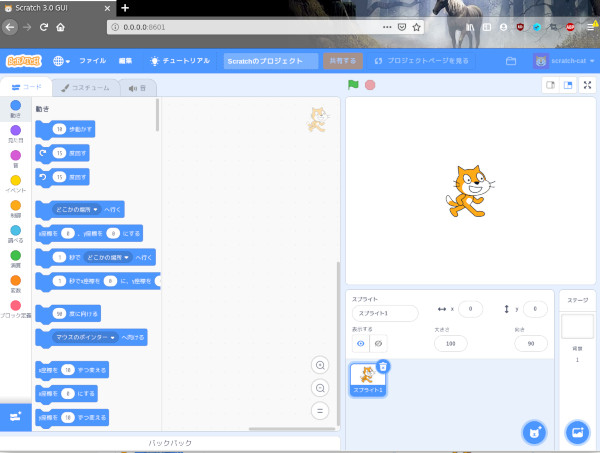Screen dimensions: 600x453
Task: Bookmark this page with the star
Action: click(416, 27)
